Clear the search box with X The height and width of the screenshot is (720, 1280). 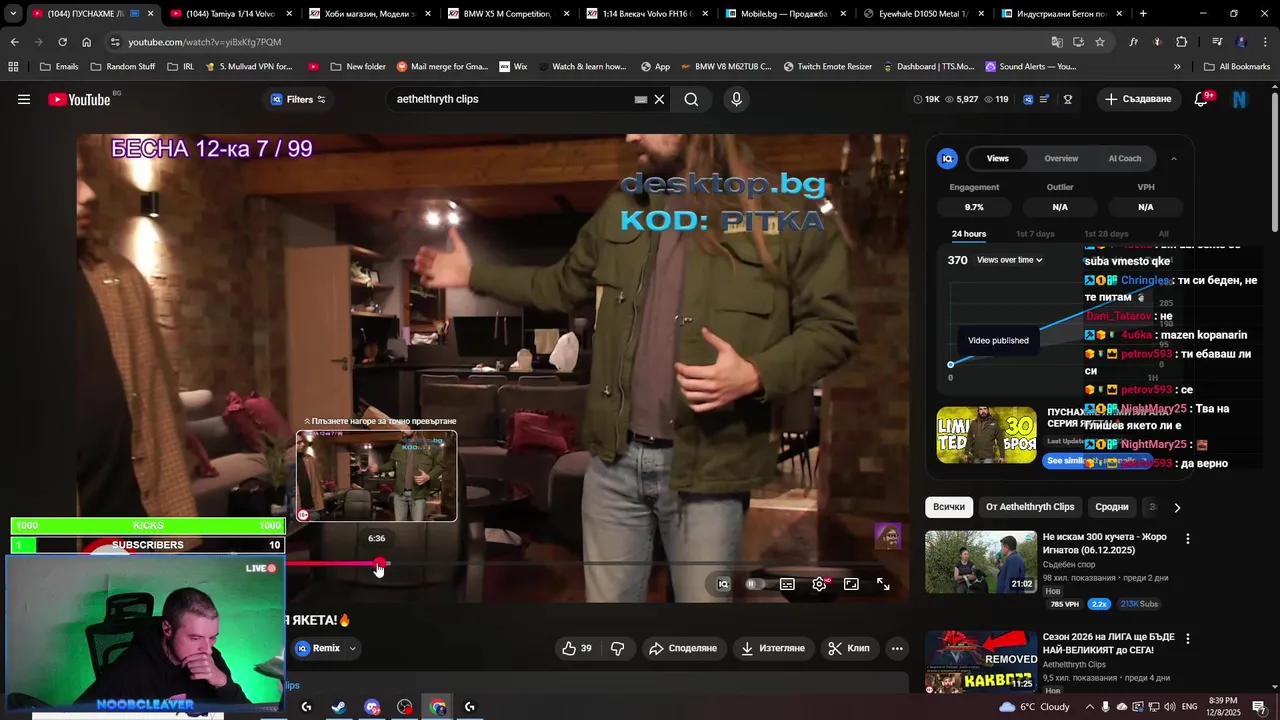(659, 99)
